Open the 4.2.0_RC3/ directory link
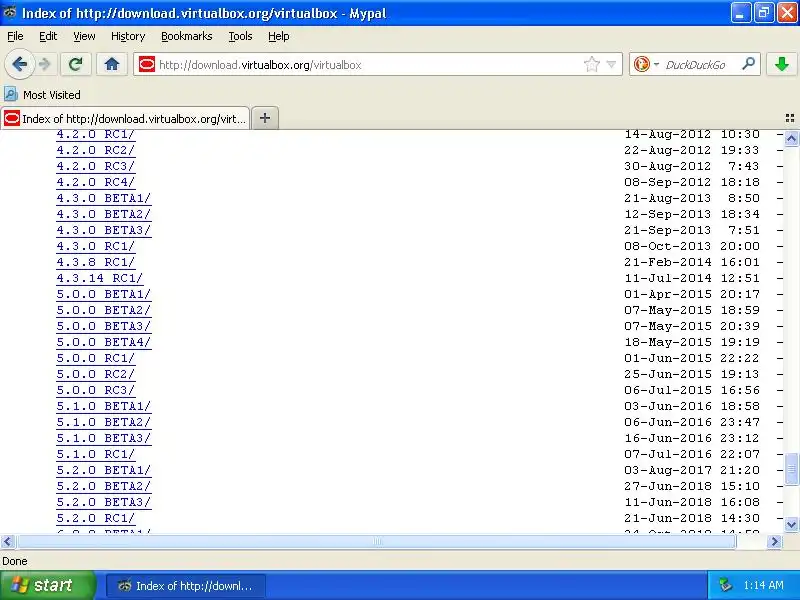Image resolution: width=800 pixels, height=600 pixels. [95, 166]
